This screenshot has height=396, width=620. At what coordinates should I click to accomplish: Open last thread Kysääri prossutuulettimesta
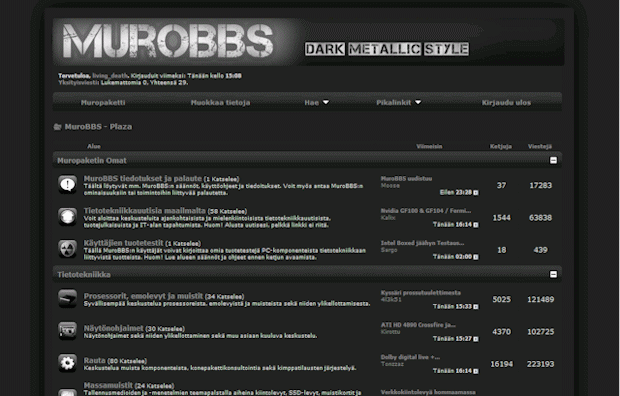420,292
